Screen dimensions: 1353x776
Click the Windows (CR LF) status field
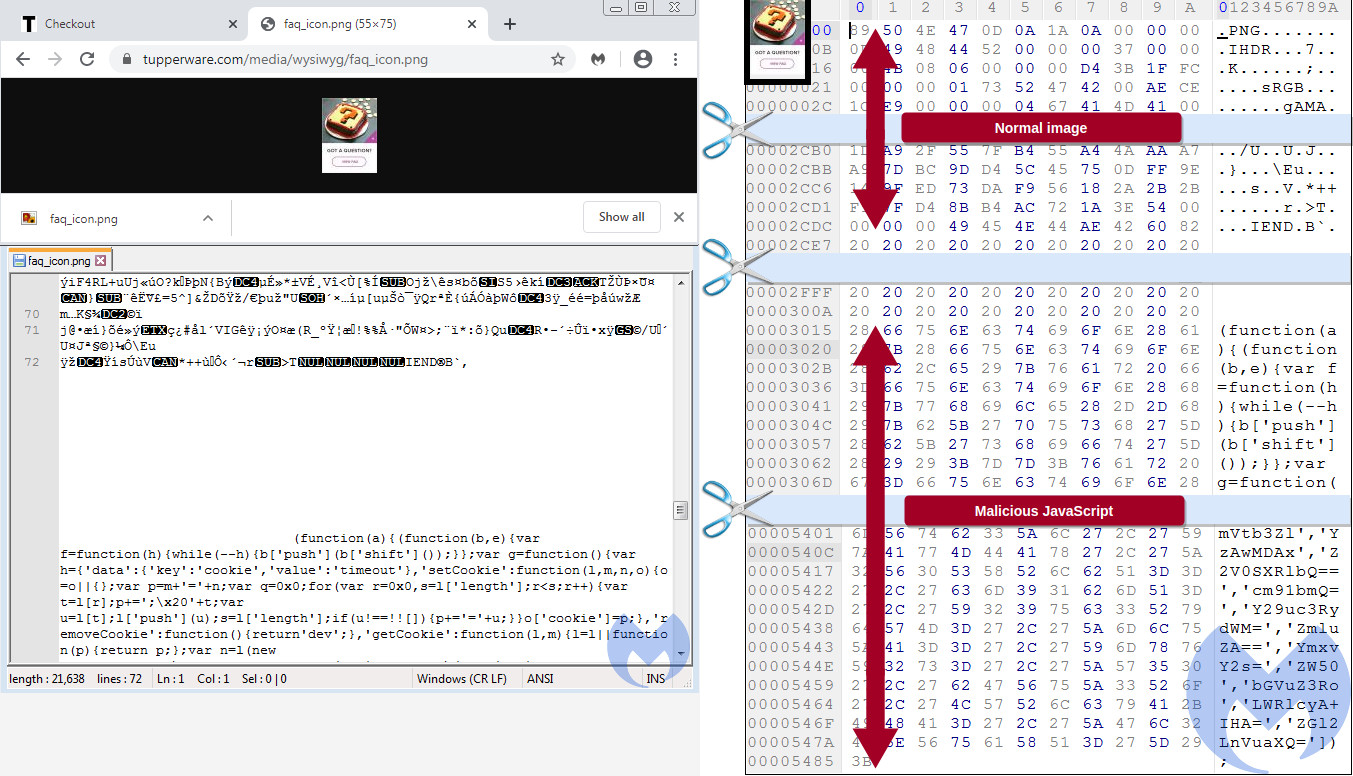pos(461,679)
